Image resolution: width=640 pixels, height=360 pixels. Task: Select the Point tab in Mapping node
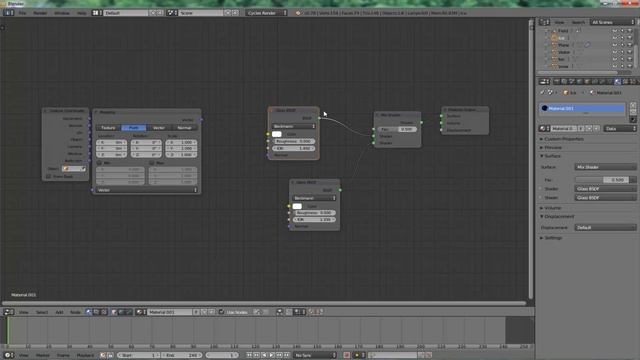(x=133, y=128)
